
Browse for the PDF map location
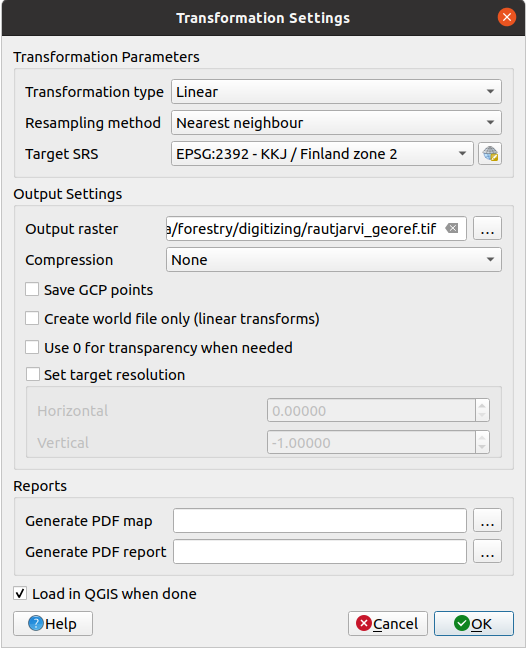[x=487, y=520]
